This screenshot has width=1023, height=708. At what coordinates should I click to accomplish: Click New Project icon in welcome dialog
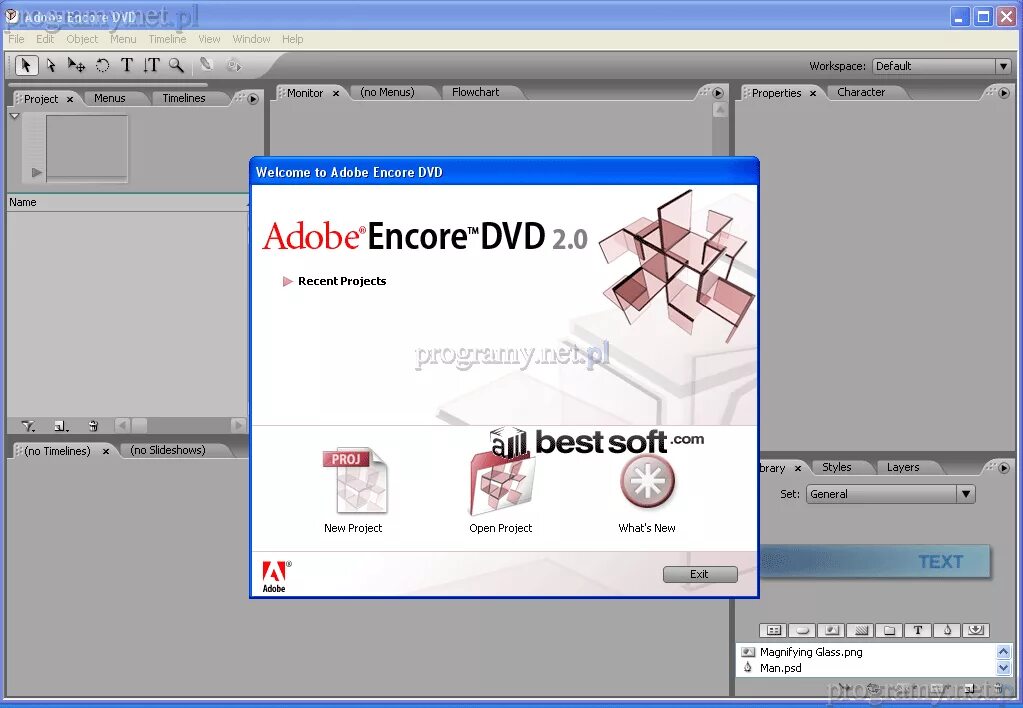click(x=355, y=481)
